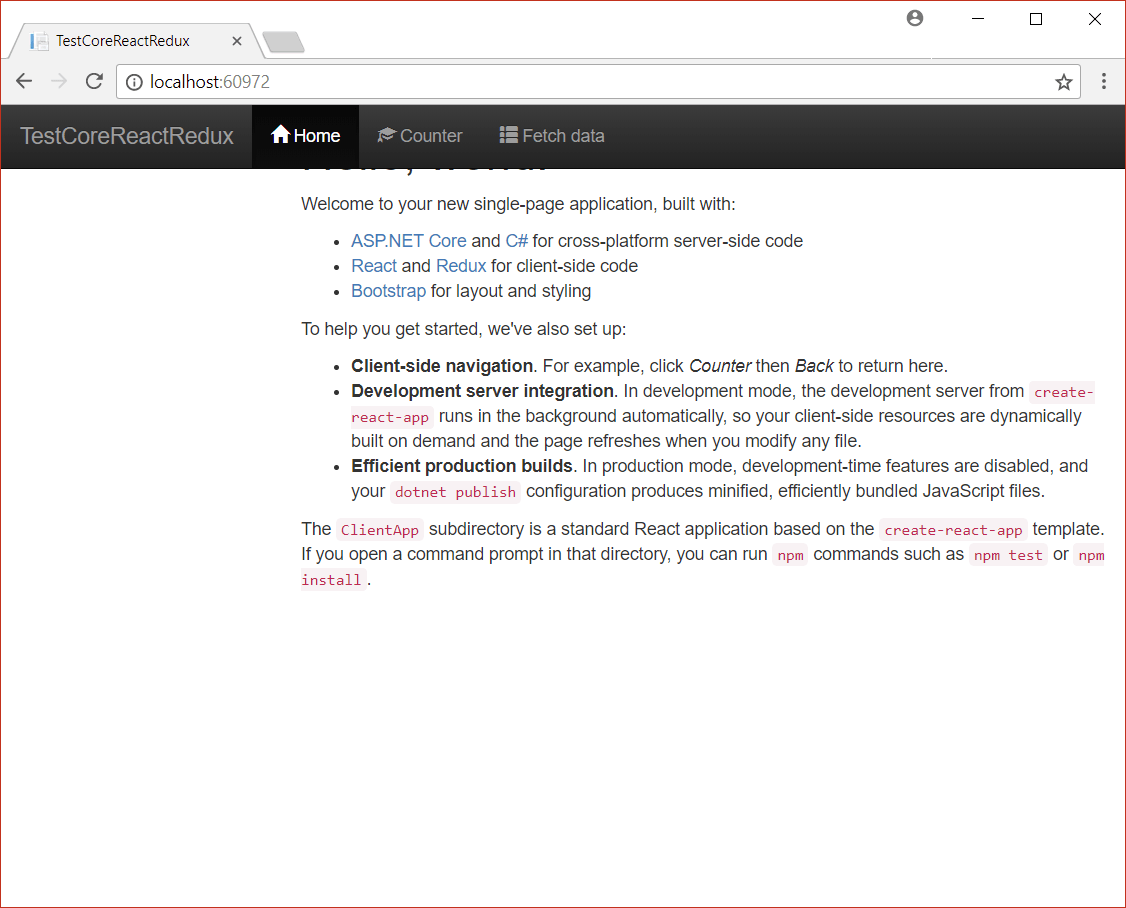The height and width of the screenshot is (908, 1126).
Task: Open the Counter nav page
Action: coord(419,136)
